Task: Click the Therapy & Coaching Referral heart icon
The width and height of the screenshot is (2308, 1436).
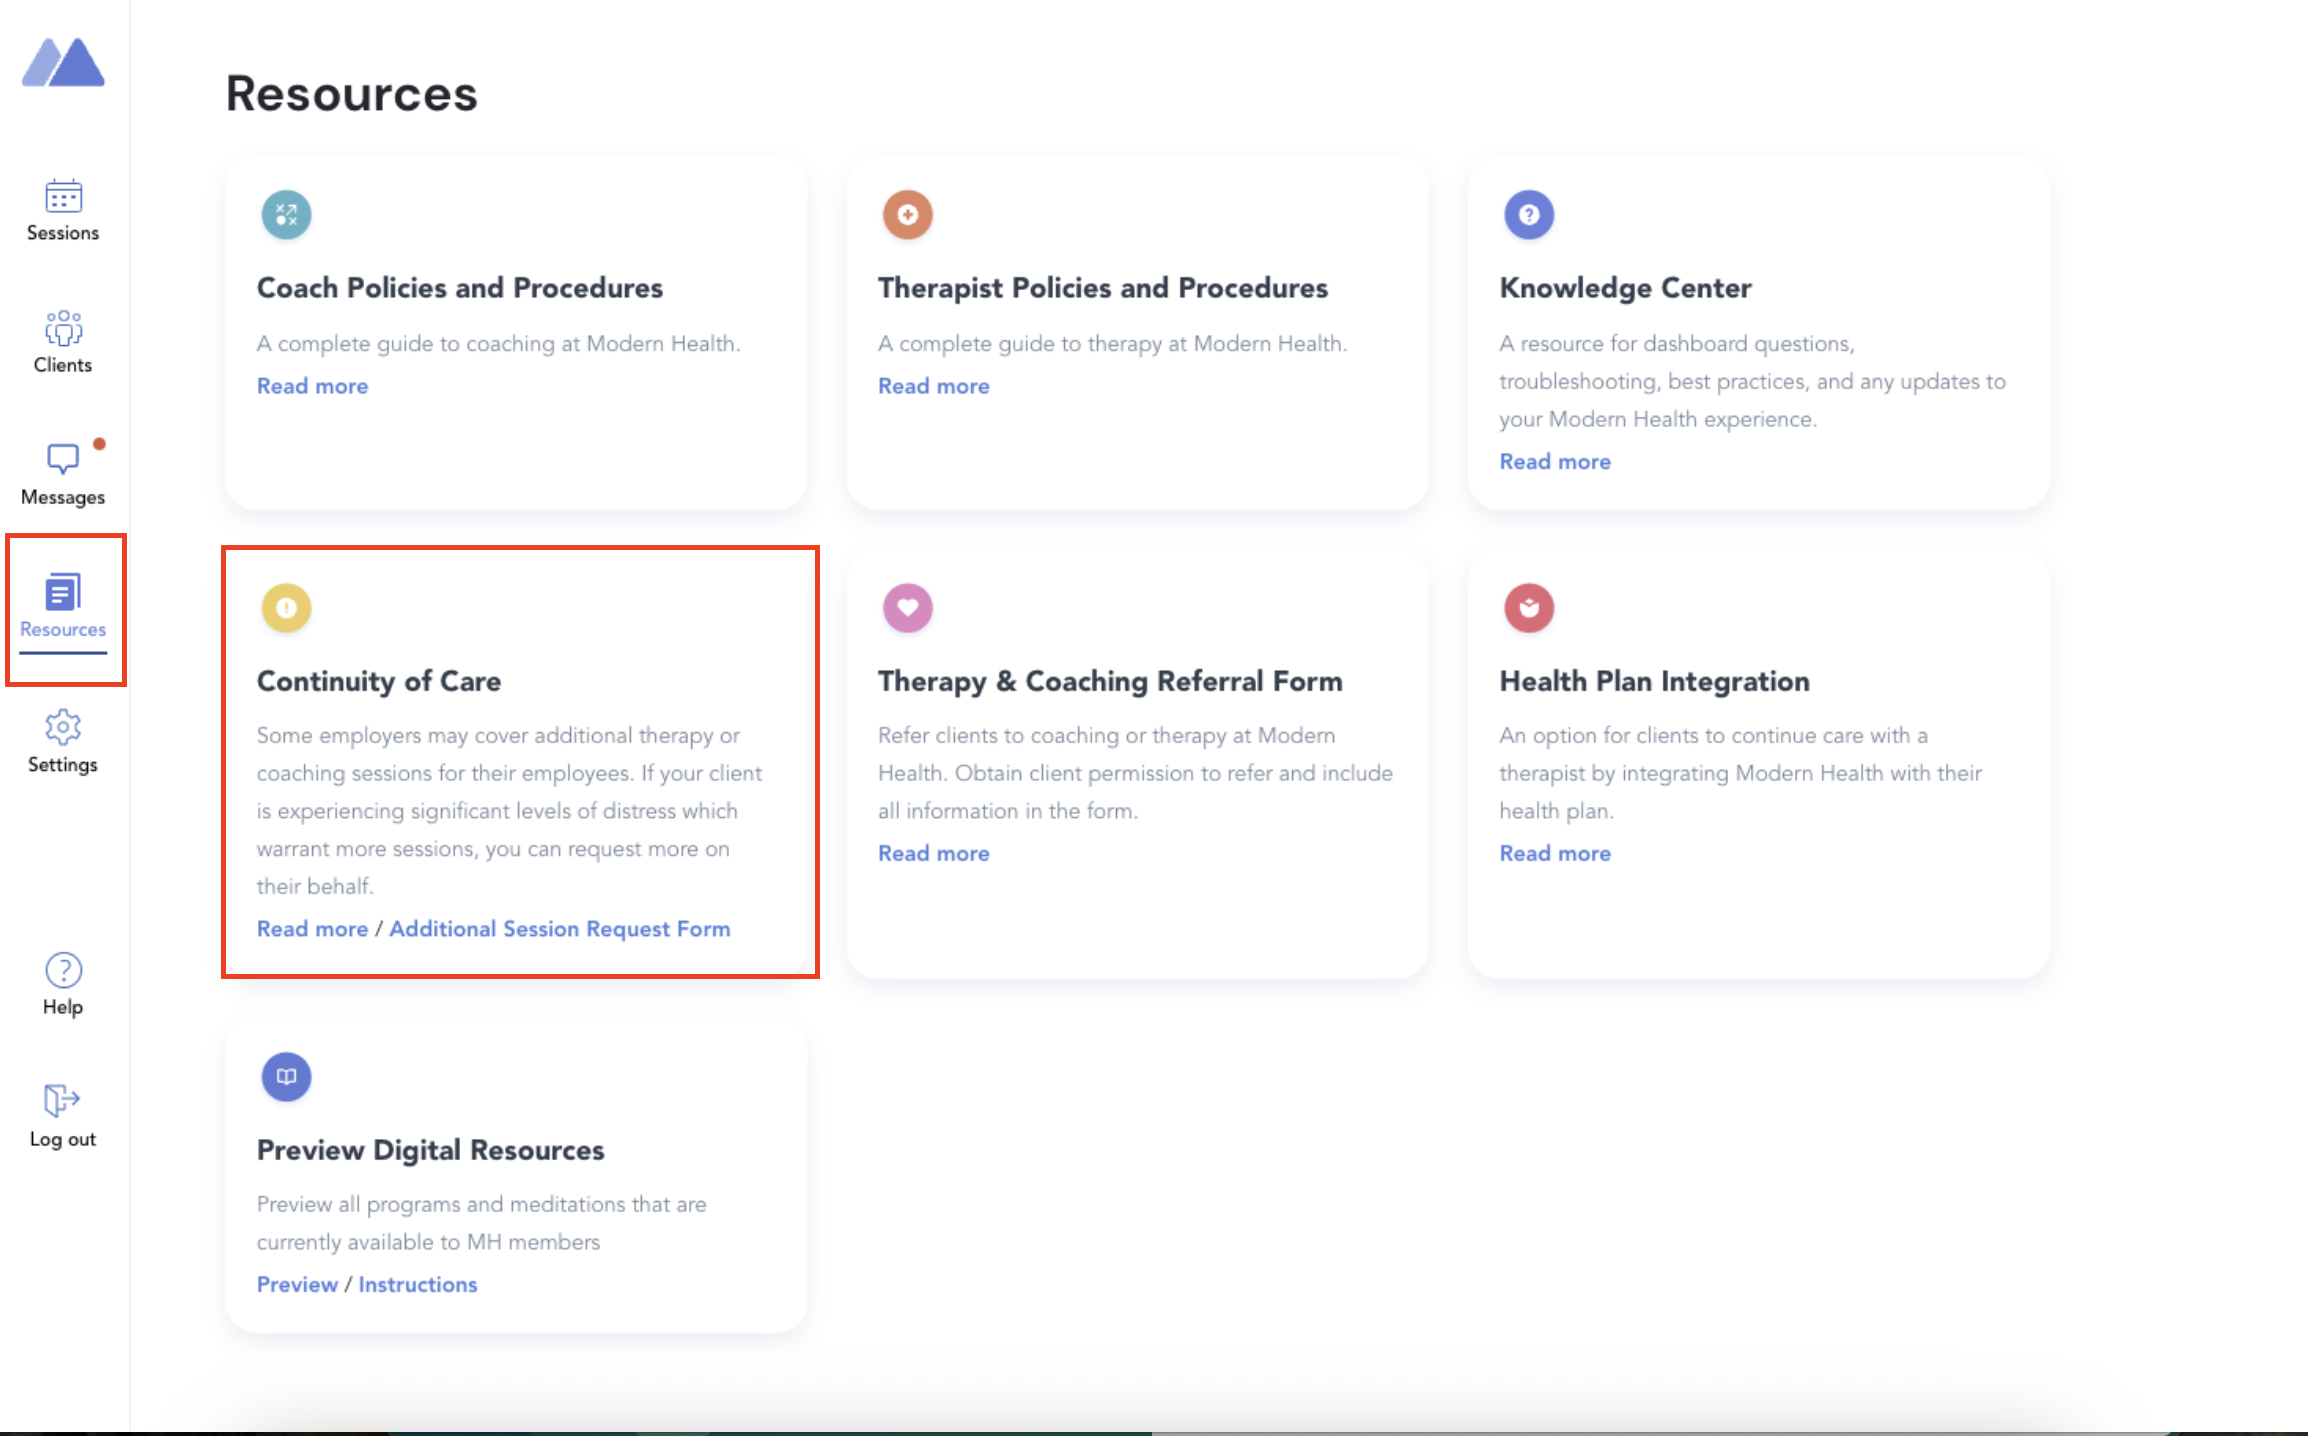Action: click(907, 607)
